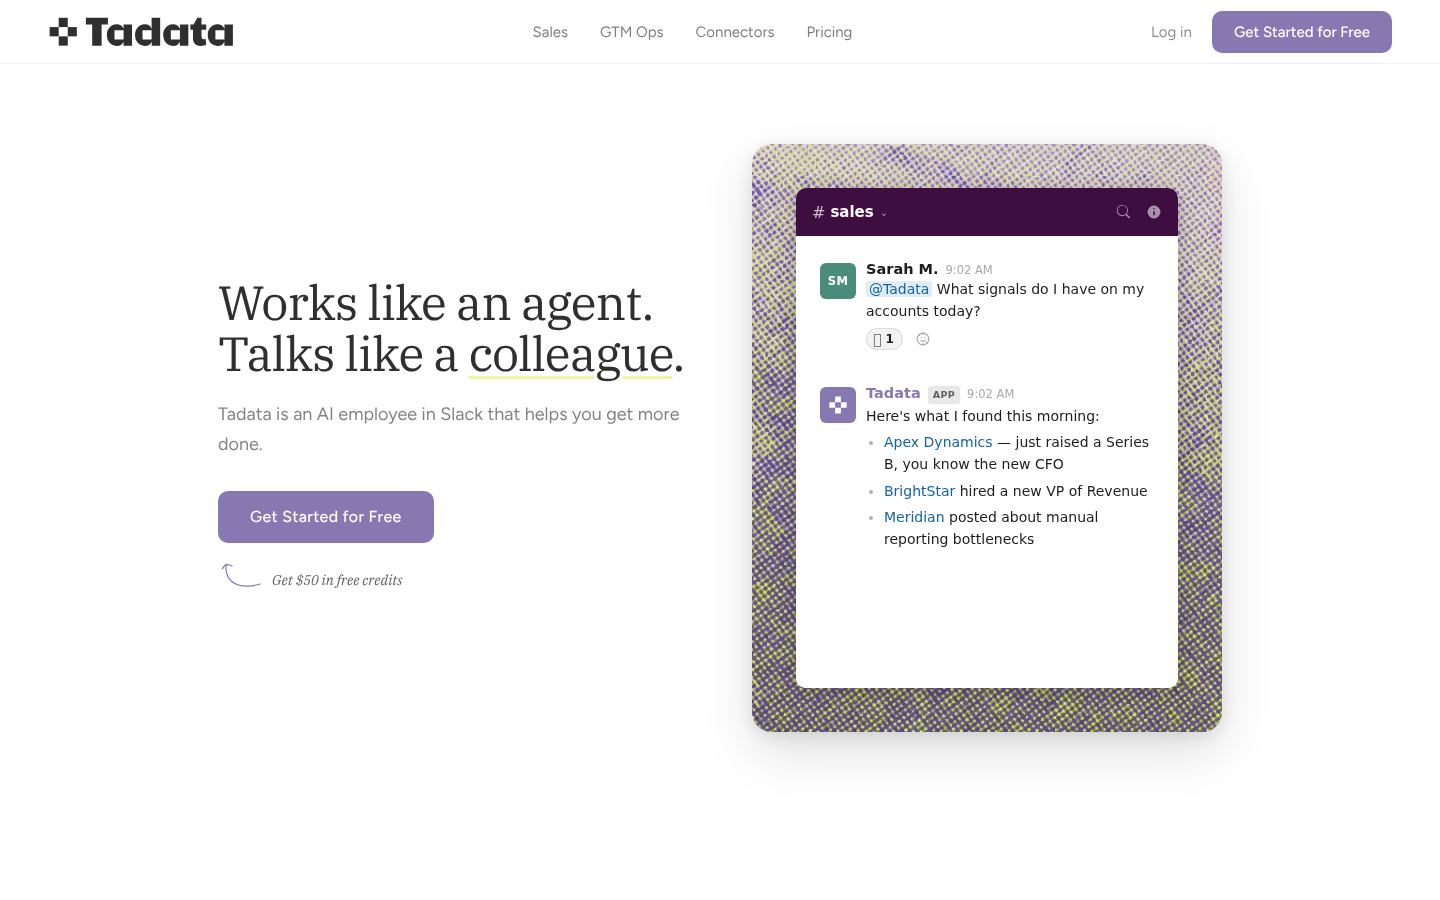Click the underlined word 'colleague'
Viewport: 1440px width, 900px height.
point(571,356)
